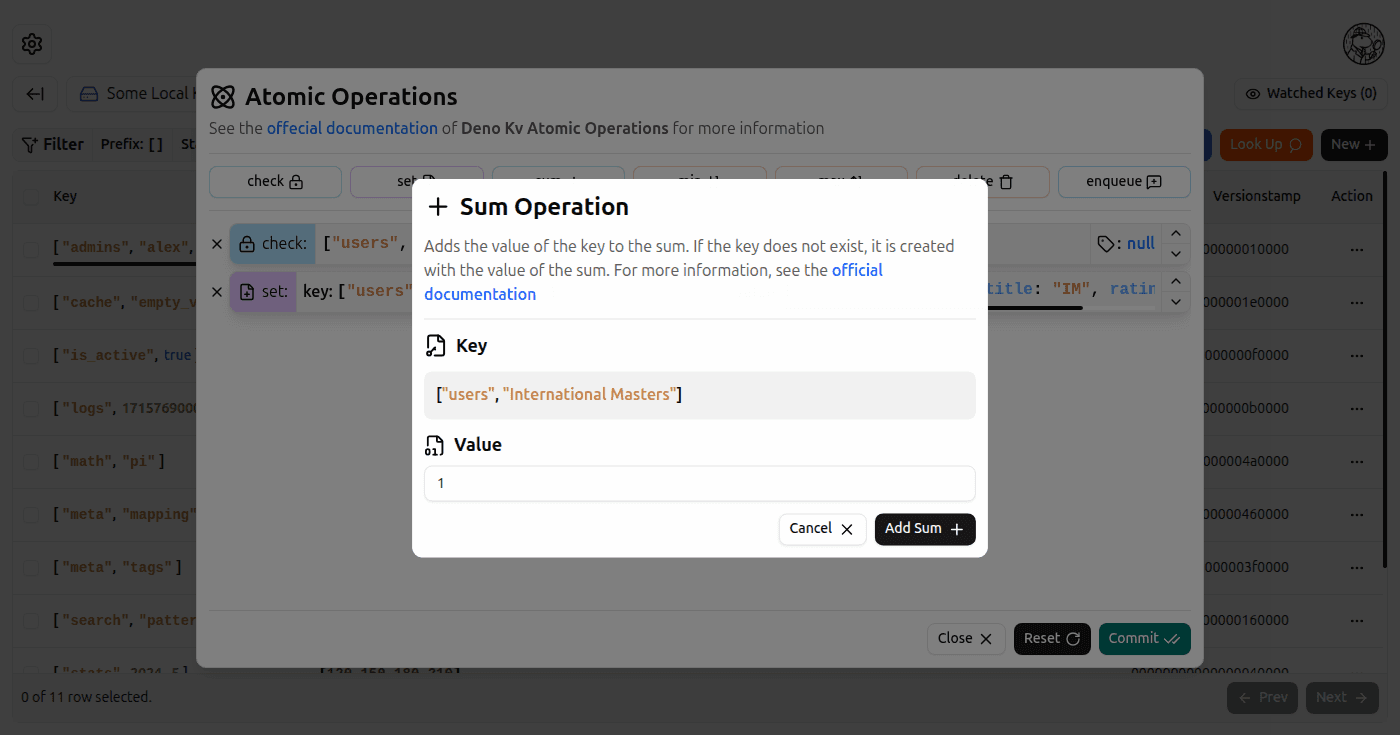Select the meta tags row checkbox
This screenshot has width=1400, height=735.
click(32, 567)
